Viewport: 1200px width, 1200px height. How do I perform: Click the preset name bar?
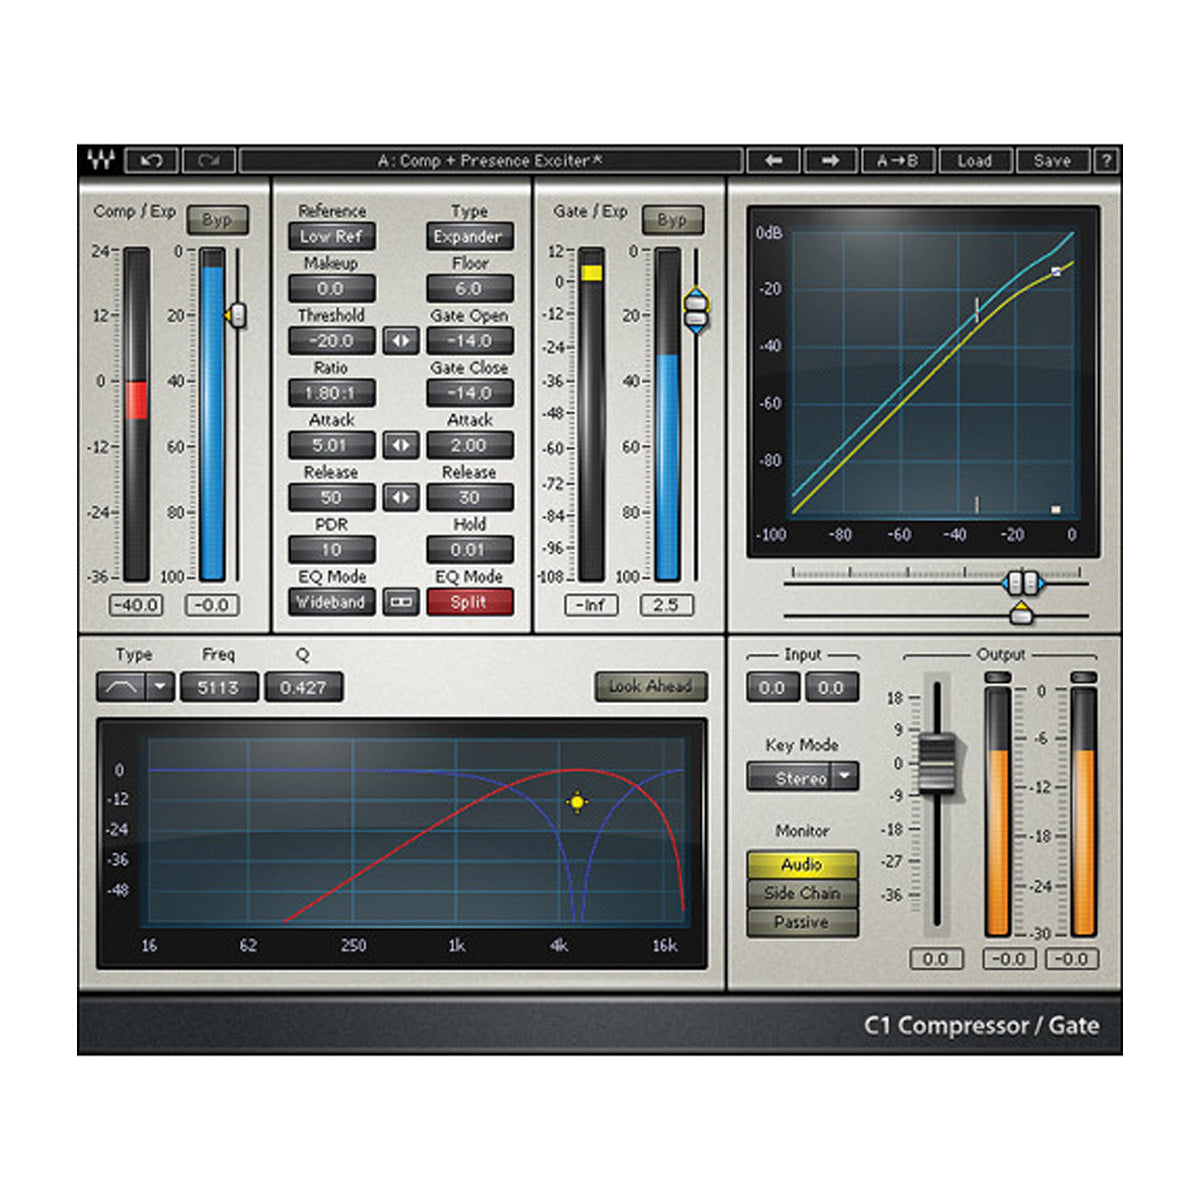click(490, 160)
